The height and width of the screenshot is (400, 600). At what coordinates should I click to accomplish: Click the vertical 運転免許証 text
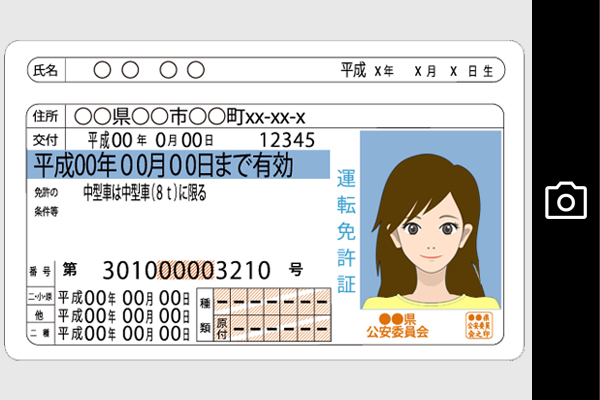coord(346,230)
